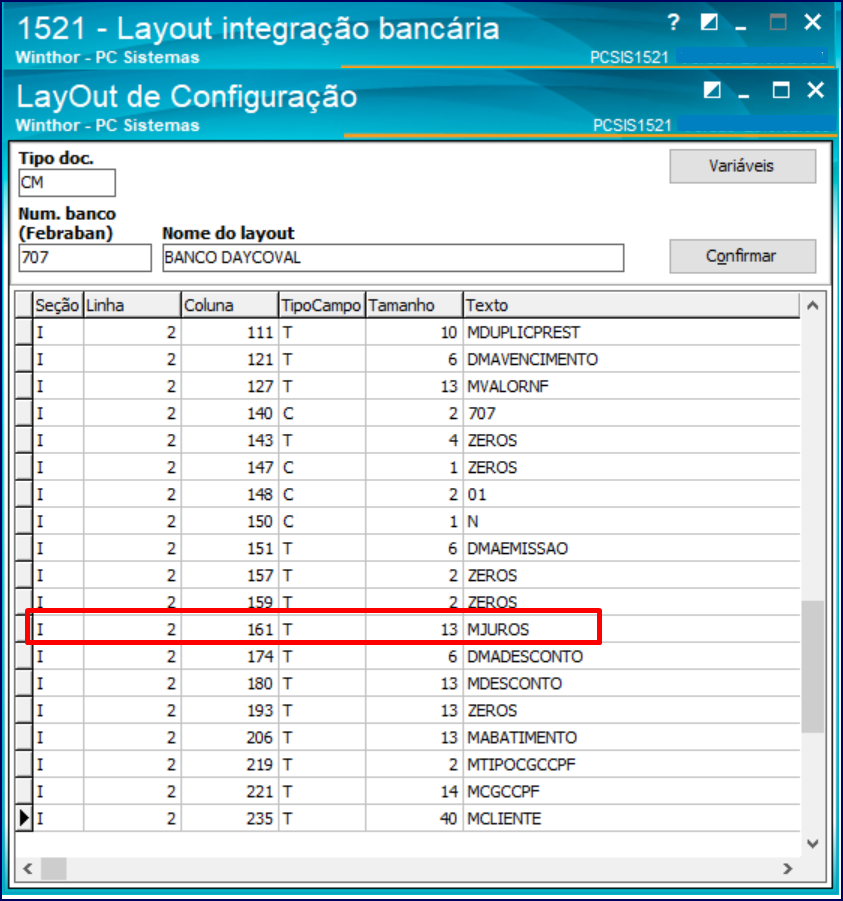The height and width of the screenshot is (901, 843).
Task: Click the horizontal scrollbar right arrow
Action: click(788, 868)
